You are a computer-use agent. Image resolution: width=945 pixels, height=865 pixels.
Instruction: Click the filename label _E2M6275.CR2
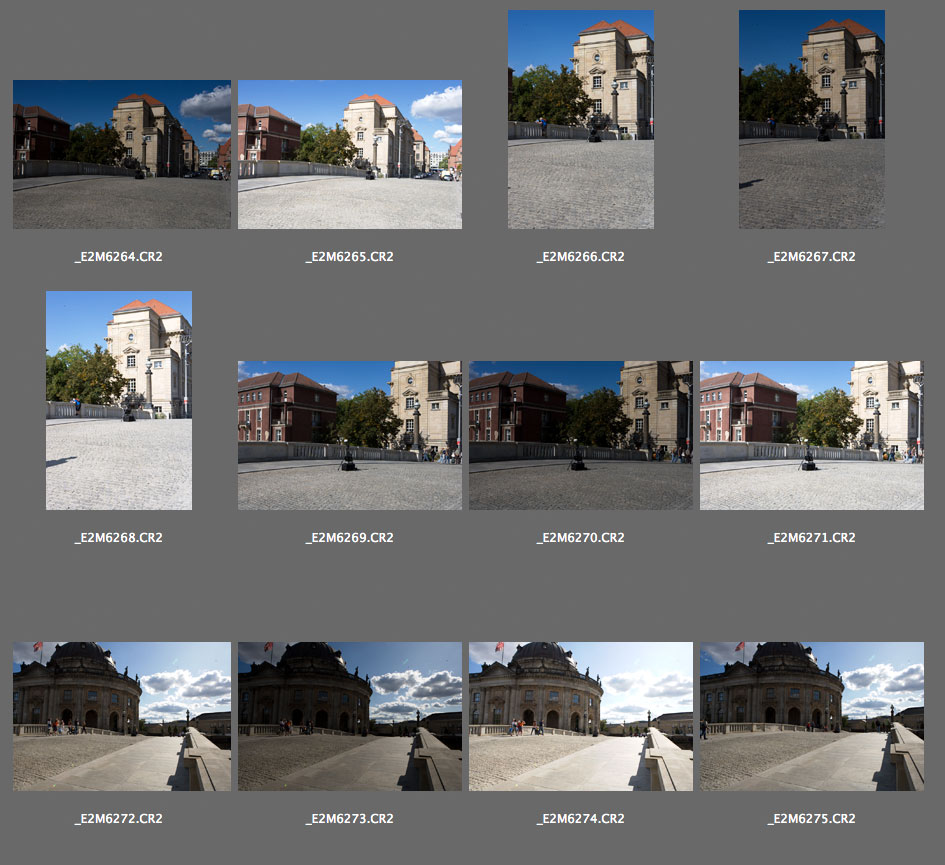(x=812, y=819)
